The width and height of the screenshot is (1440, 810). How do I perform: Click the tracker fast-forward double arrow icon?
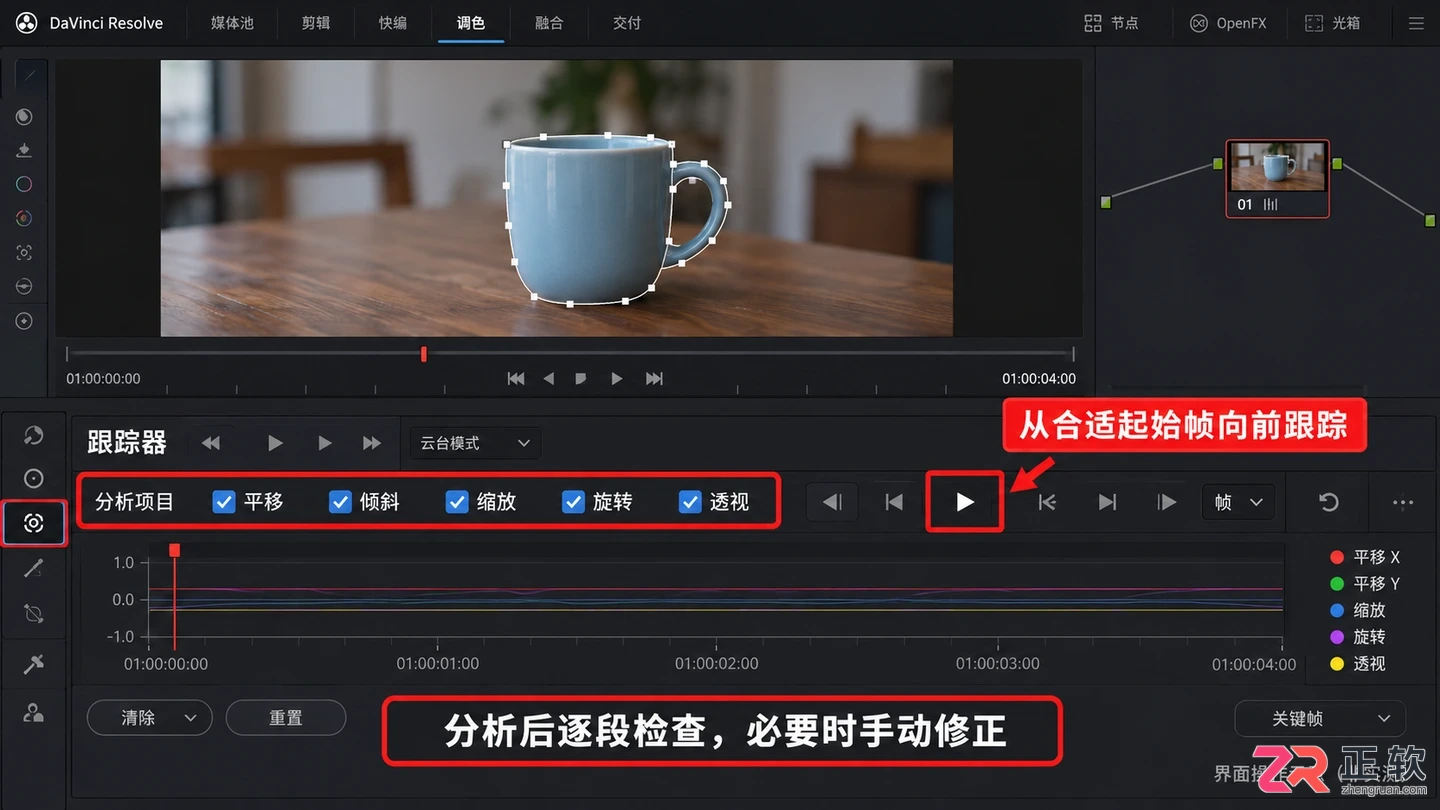(371, 443)
